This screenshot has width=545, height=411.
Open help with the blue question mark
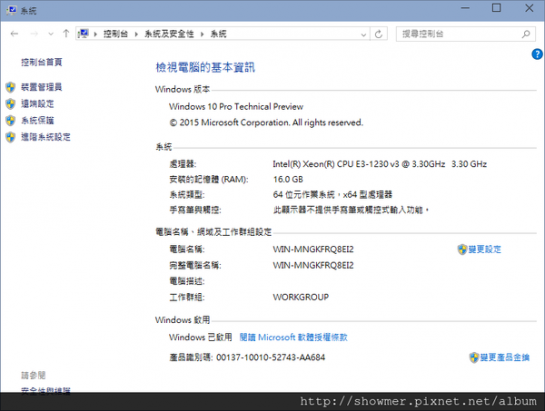pos(537,54)
